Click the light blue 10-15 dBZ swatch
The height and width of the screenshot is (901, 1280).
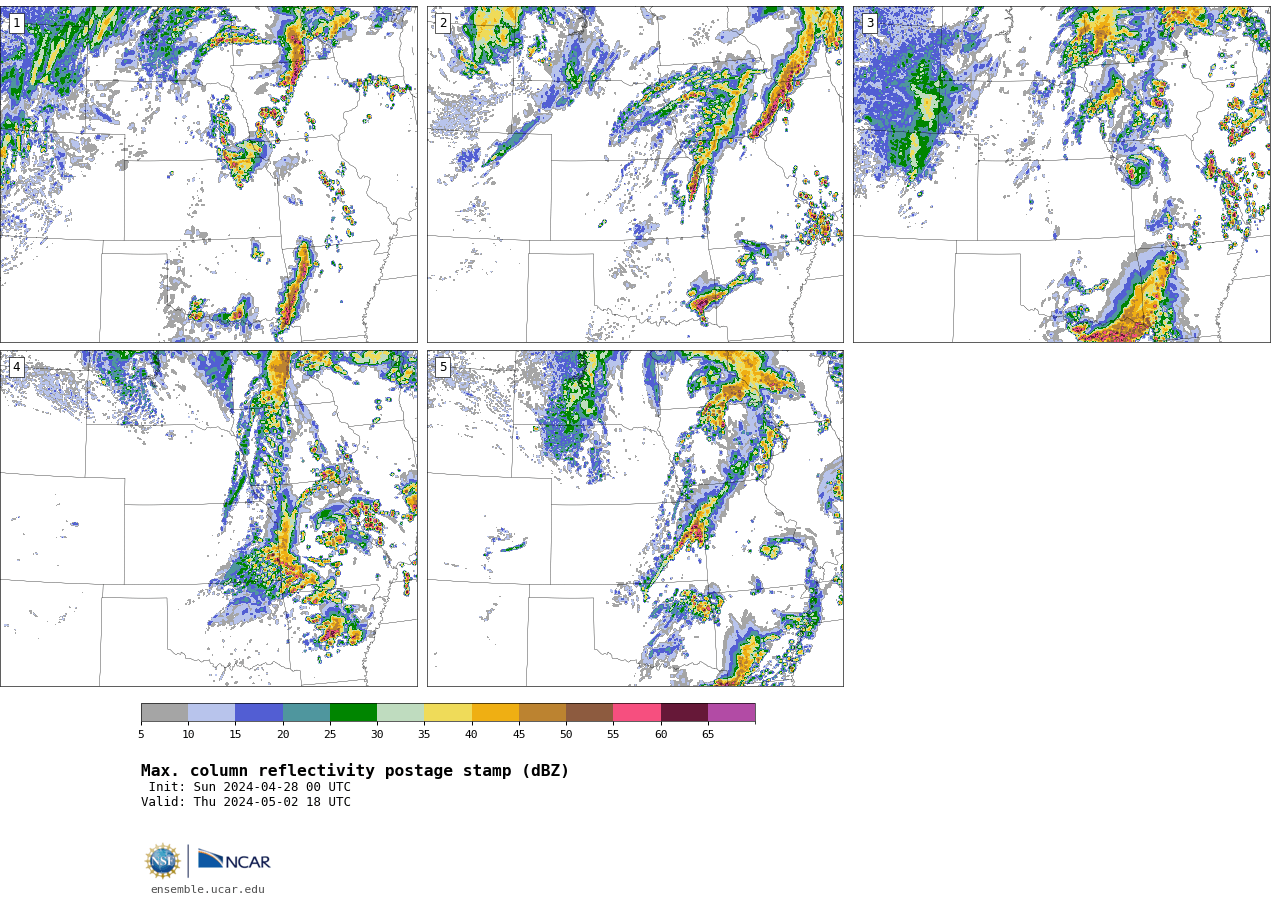click(x=212, y=713)
